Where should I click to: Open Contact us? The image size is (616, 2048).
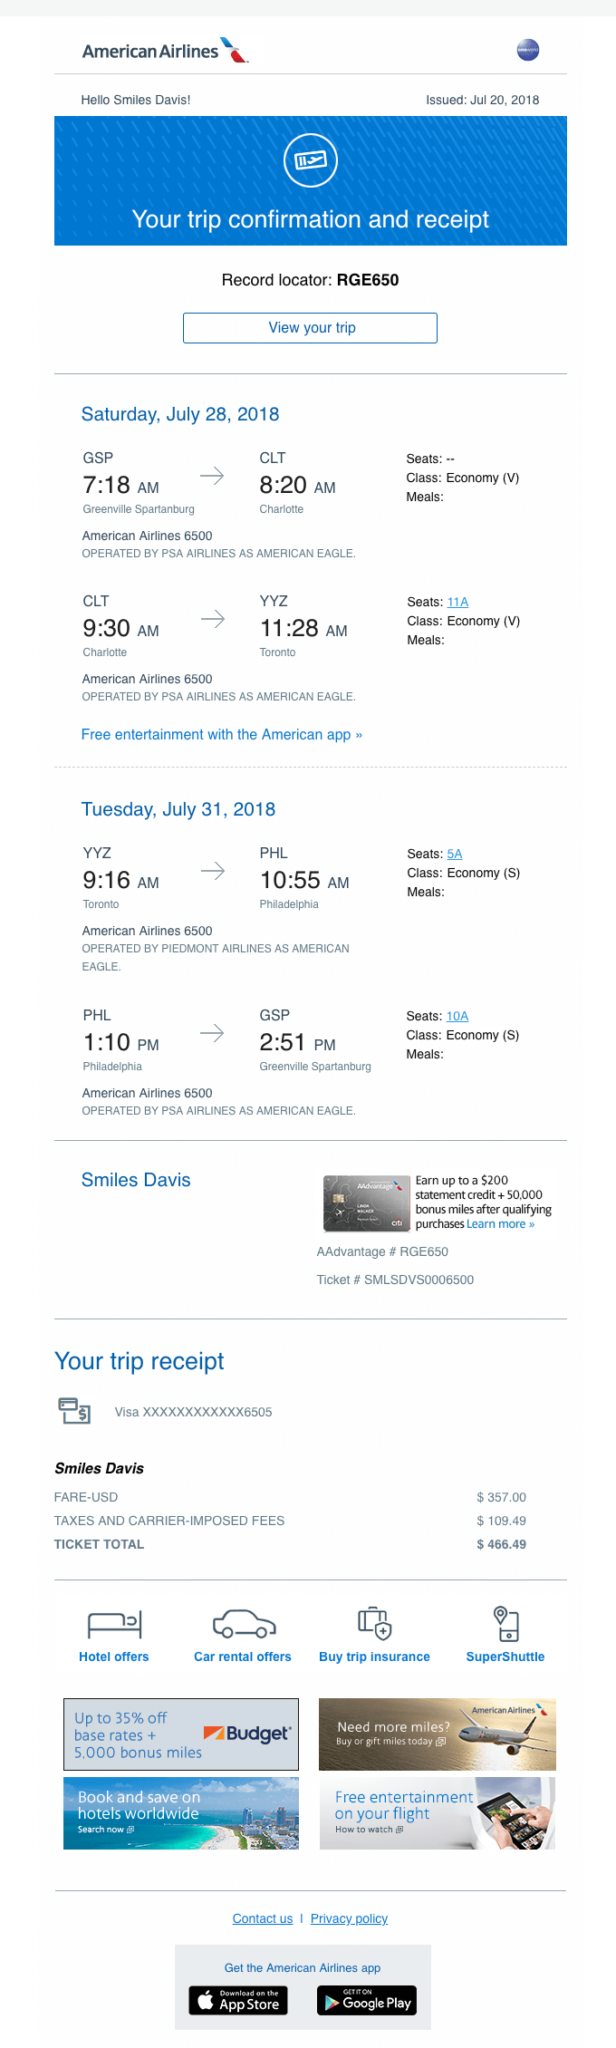[x=262, y=1918]
